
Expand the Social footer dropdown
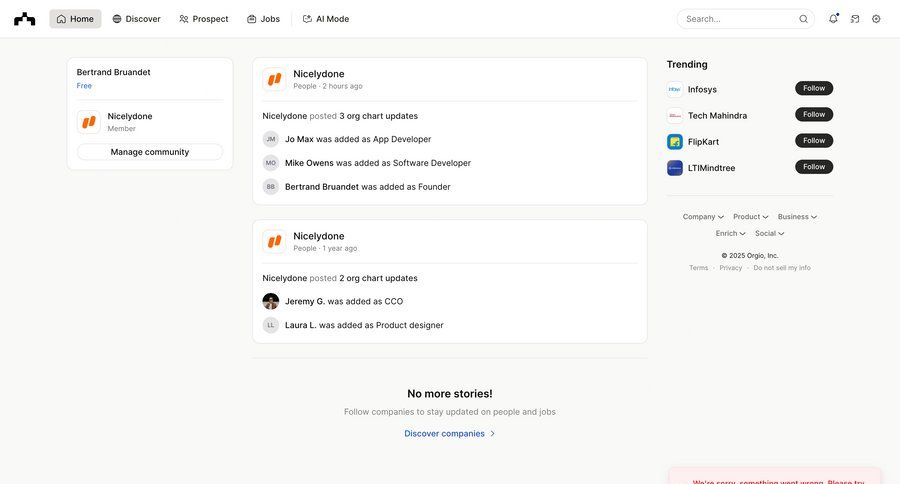770,234
